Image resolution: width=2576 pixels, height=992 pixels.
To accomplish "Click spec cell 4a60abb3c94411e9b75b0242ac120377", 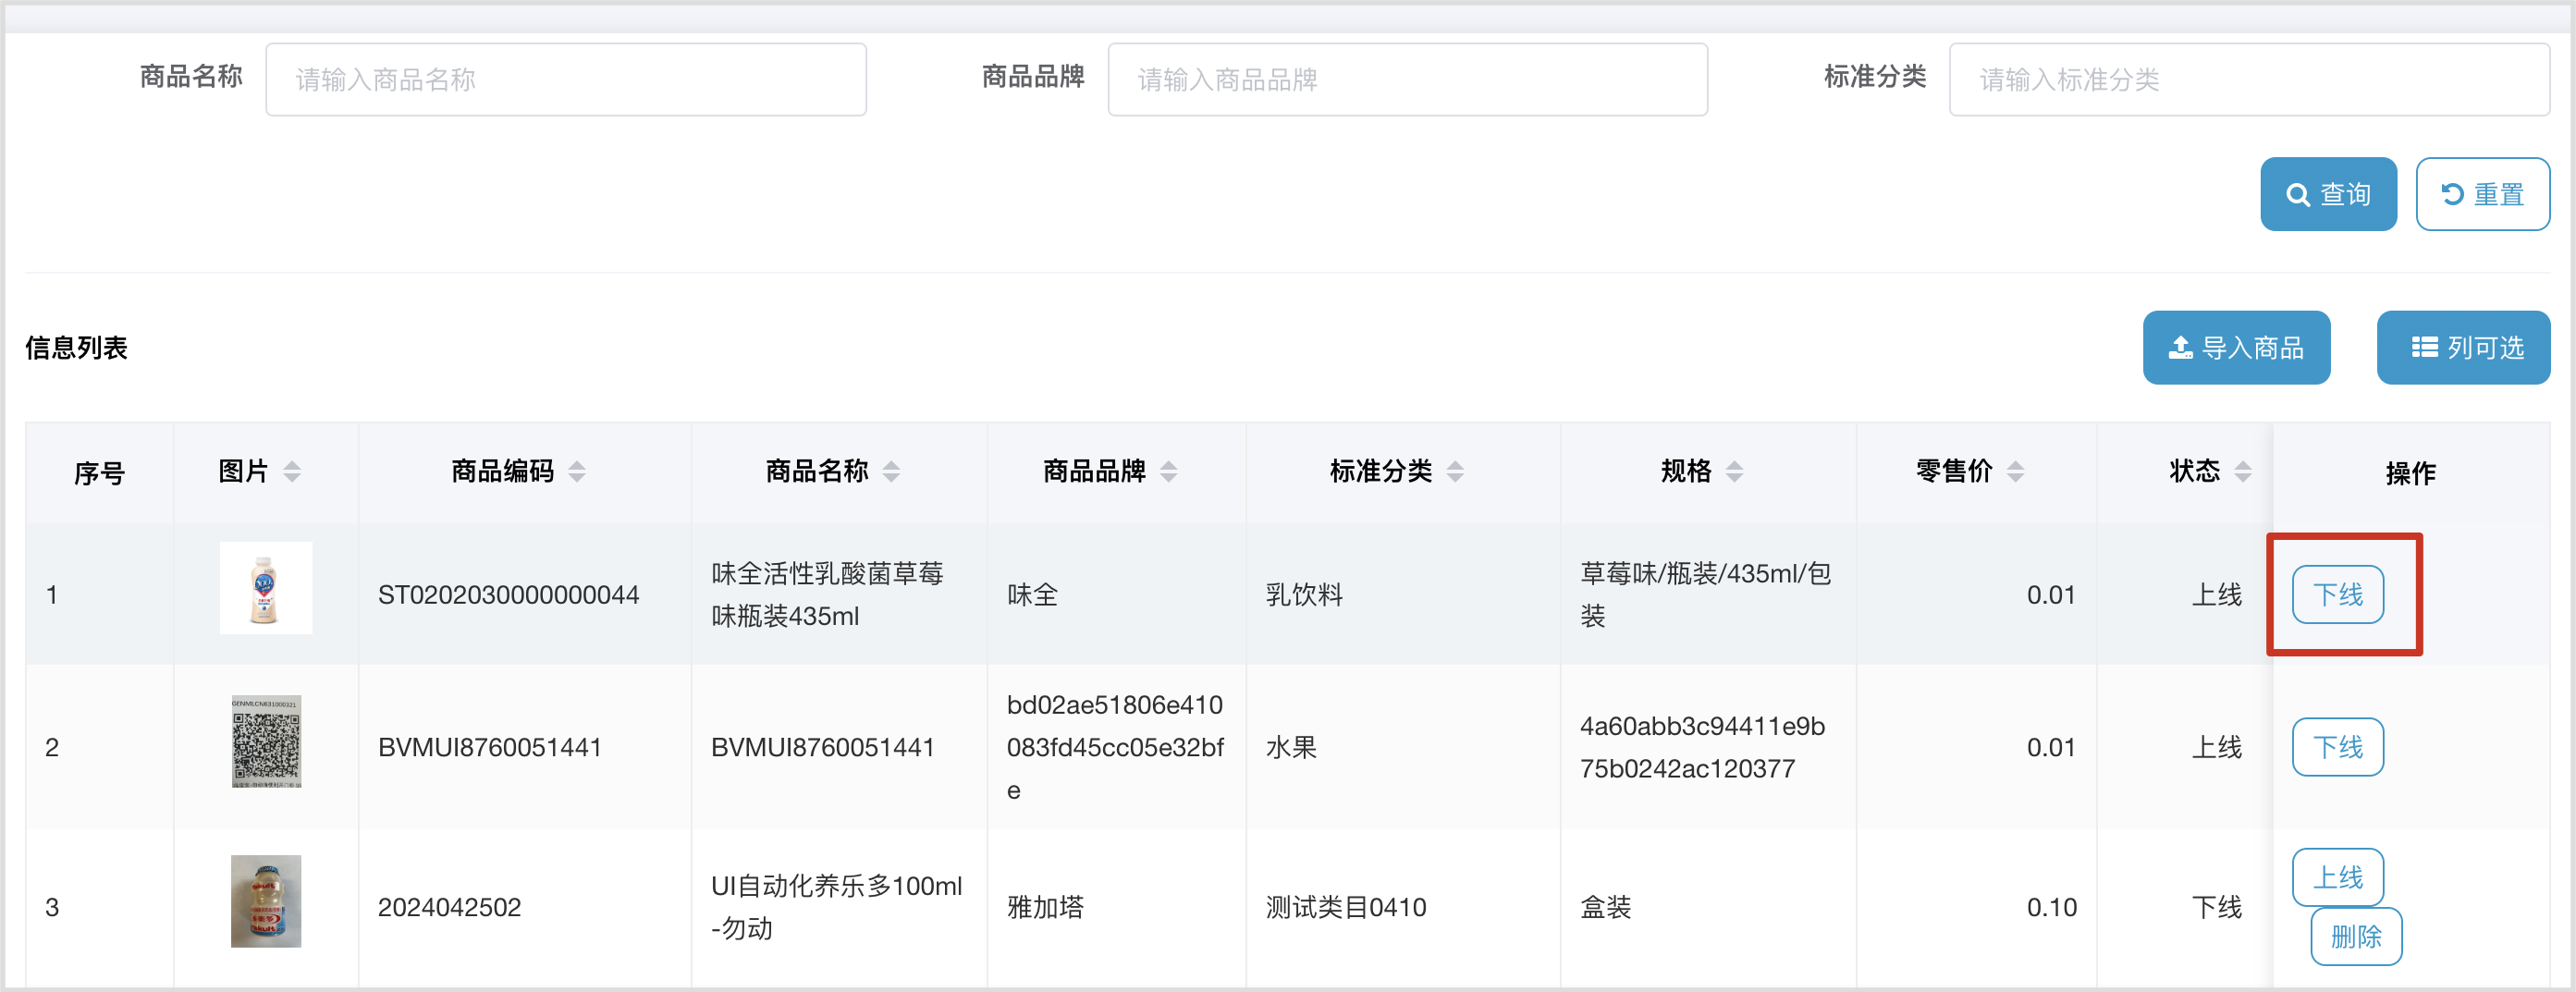I will pyautogui.click(x=1702, y=747).
